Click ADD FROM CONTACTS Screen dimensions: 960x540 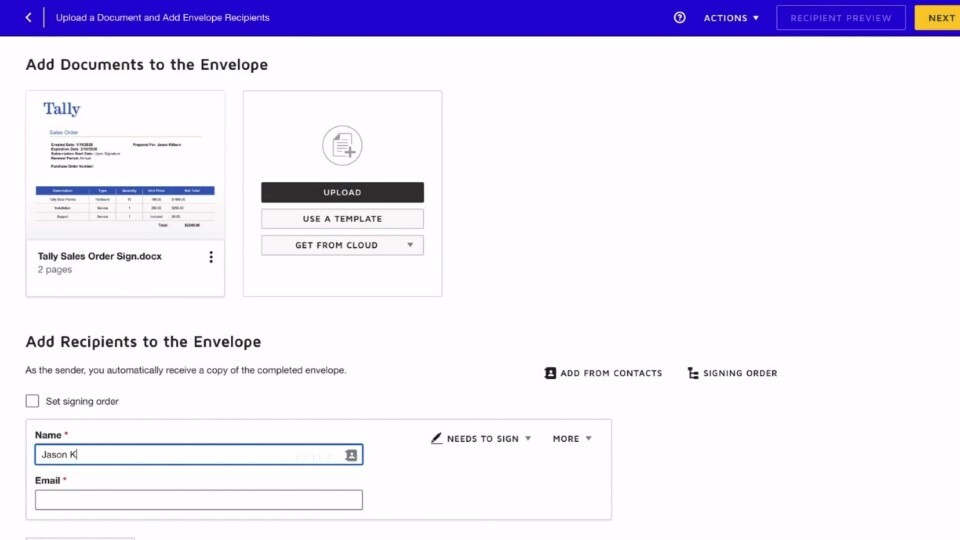tap(603, 373)
